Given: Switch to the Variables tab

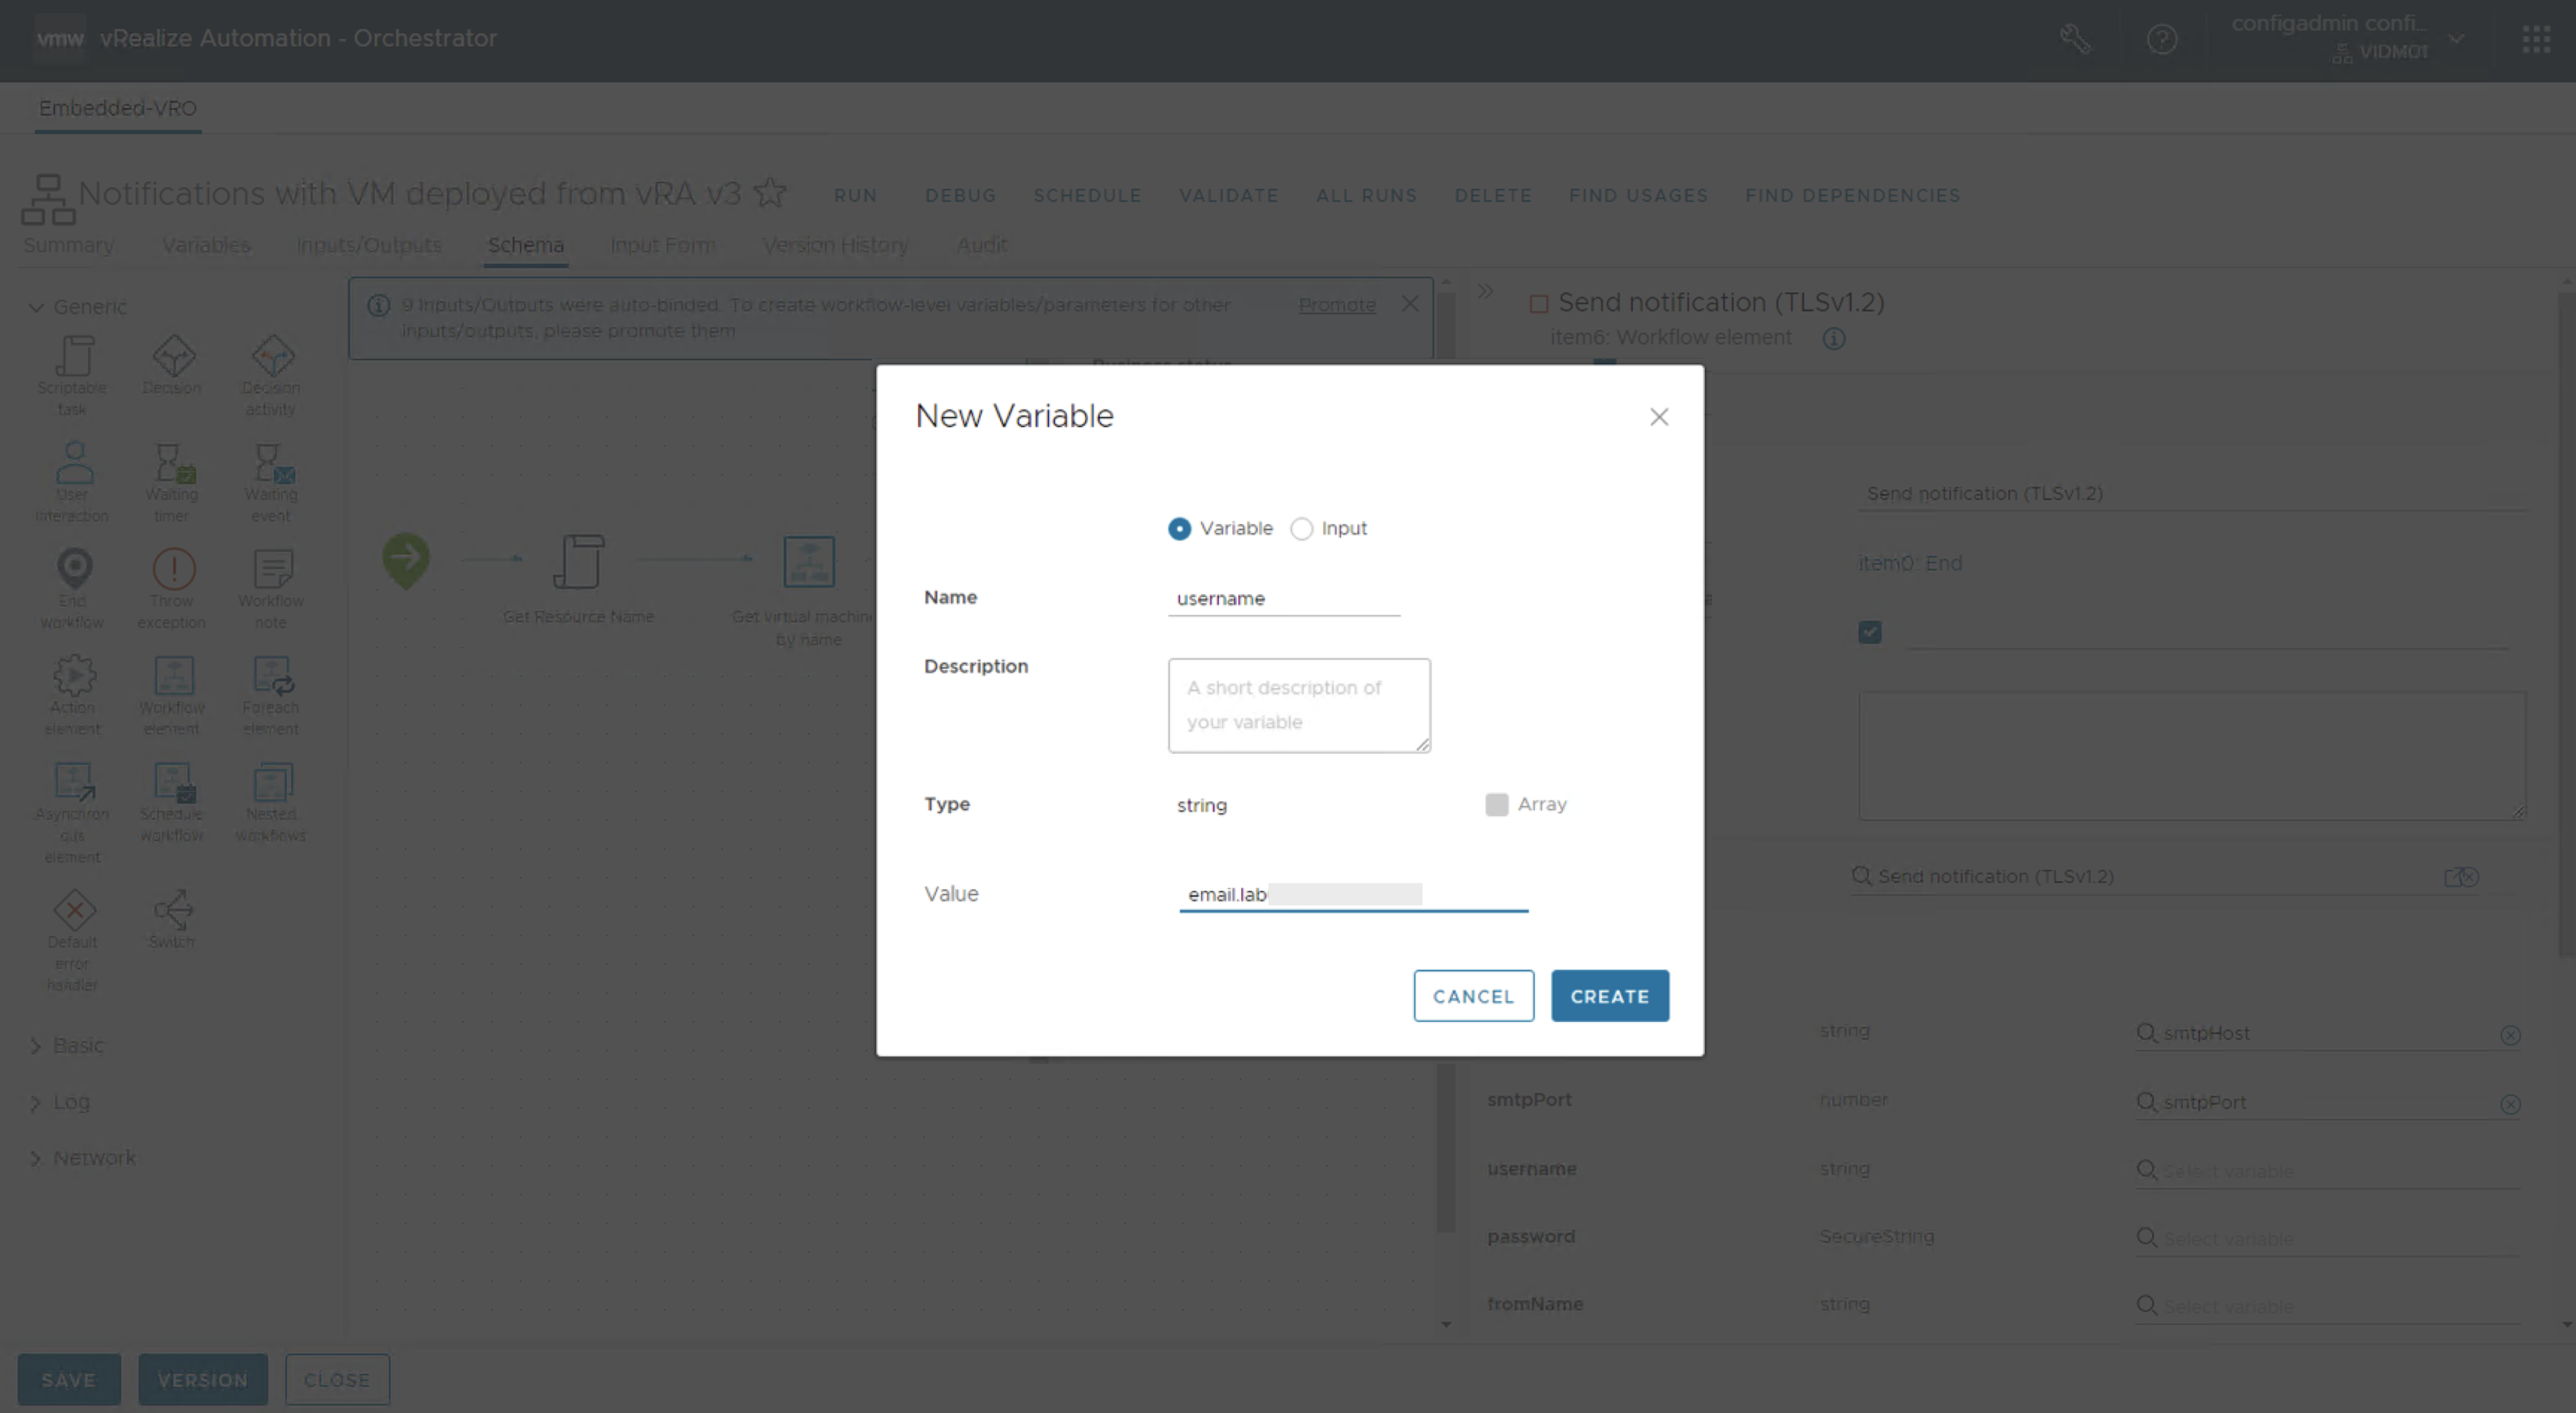Looking at the screenshot, I should click(206, 245).
